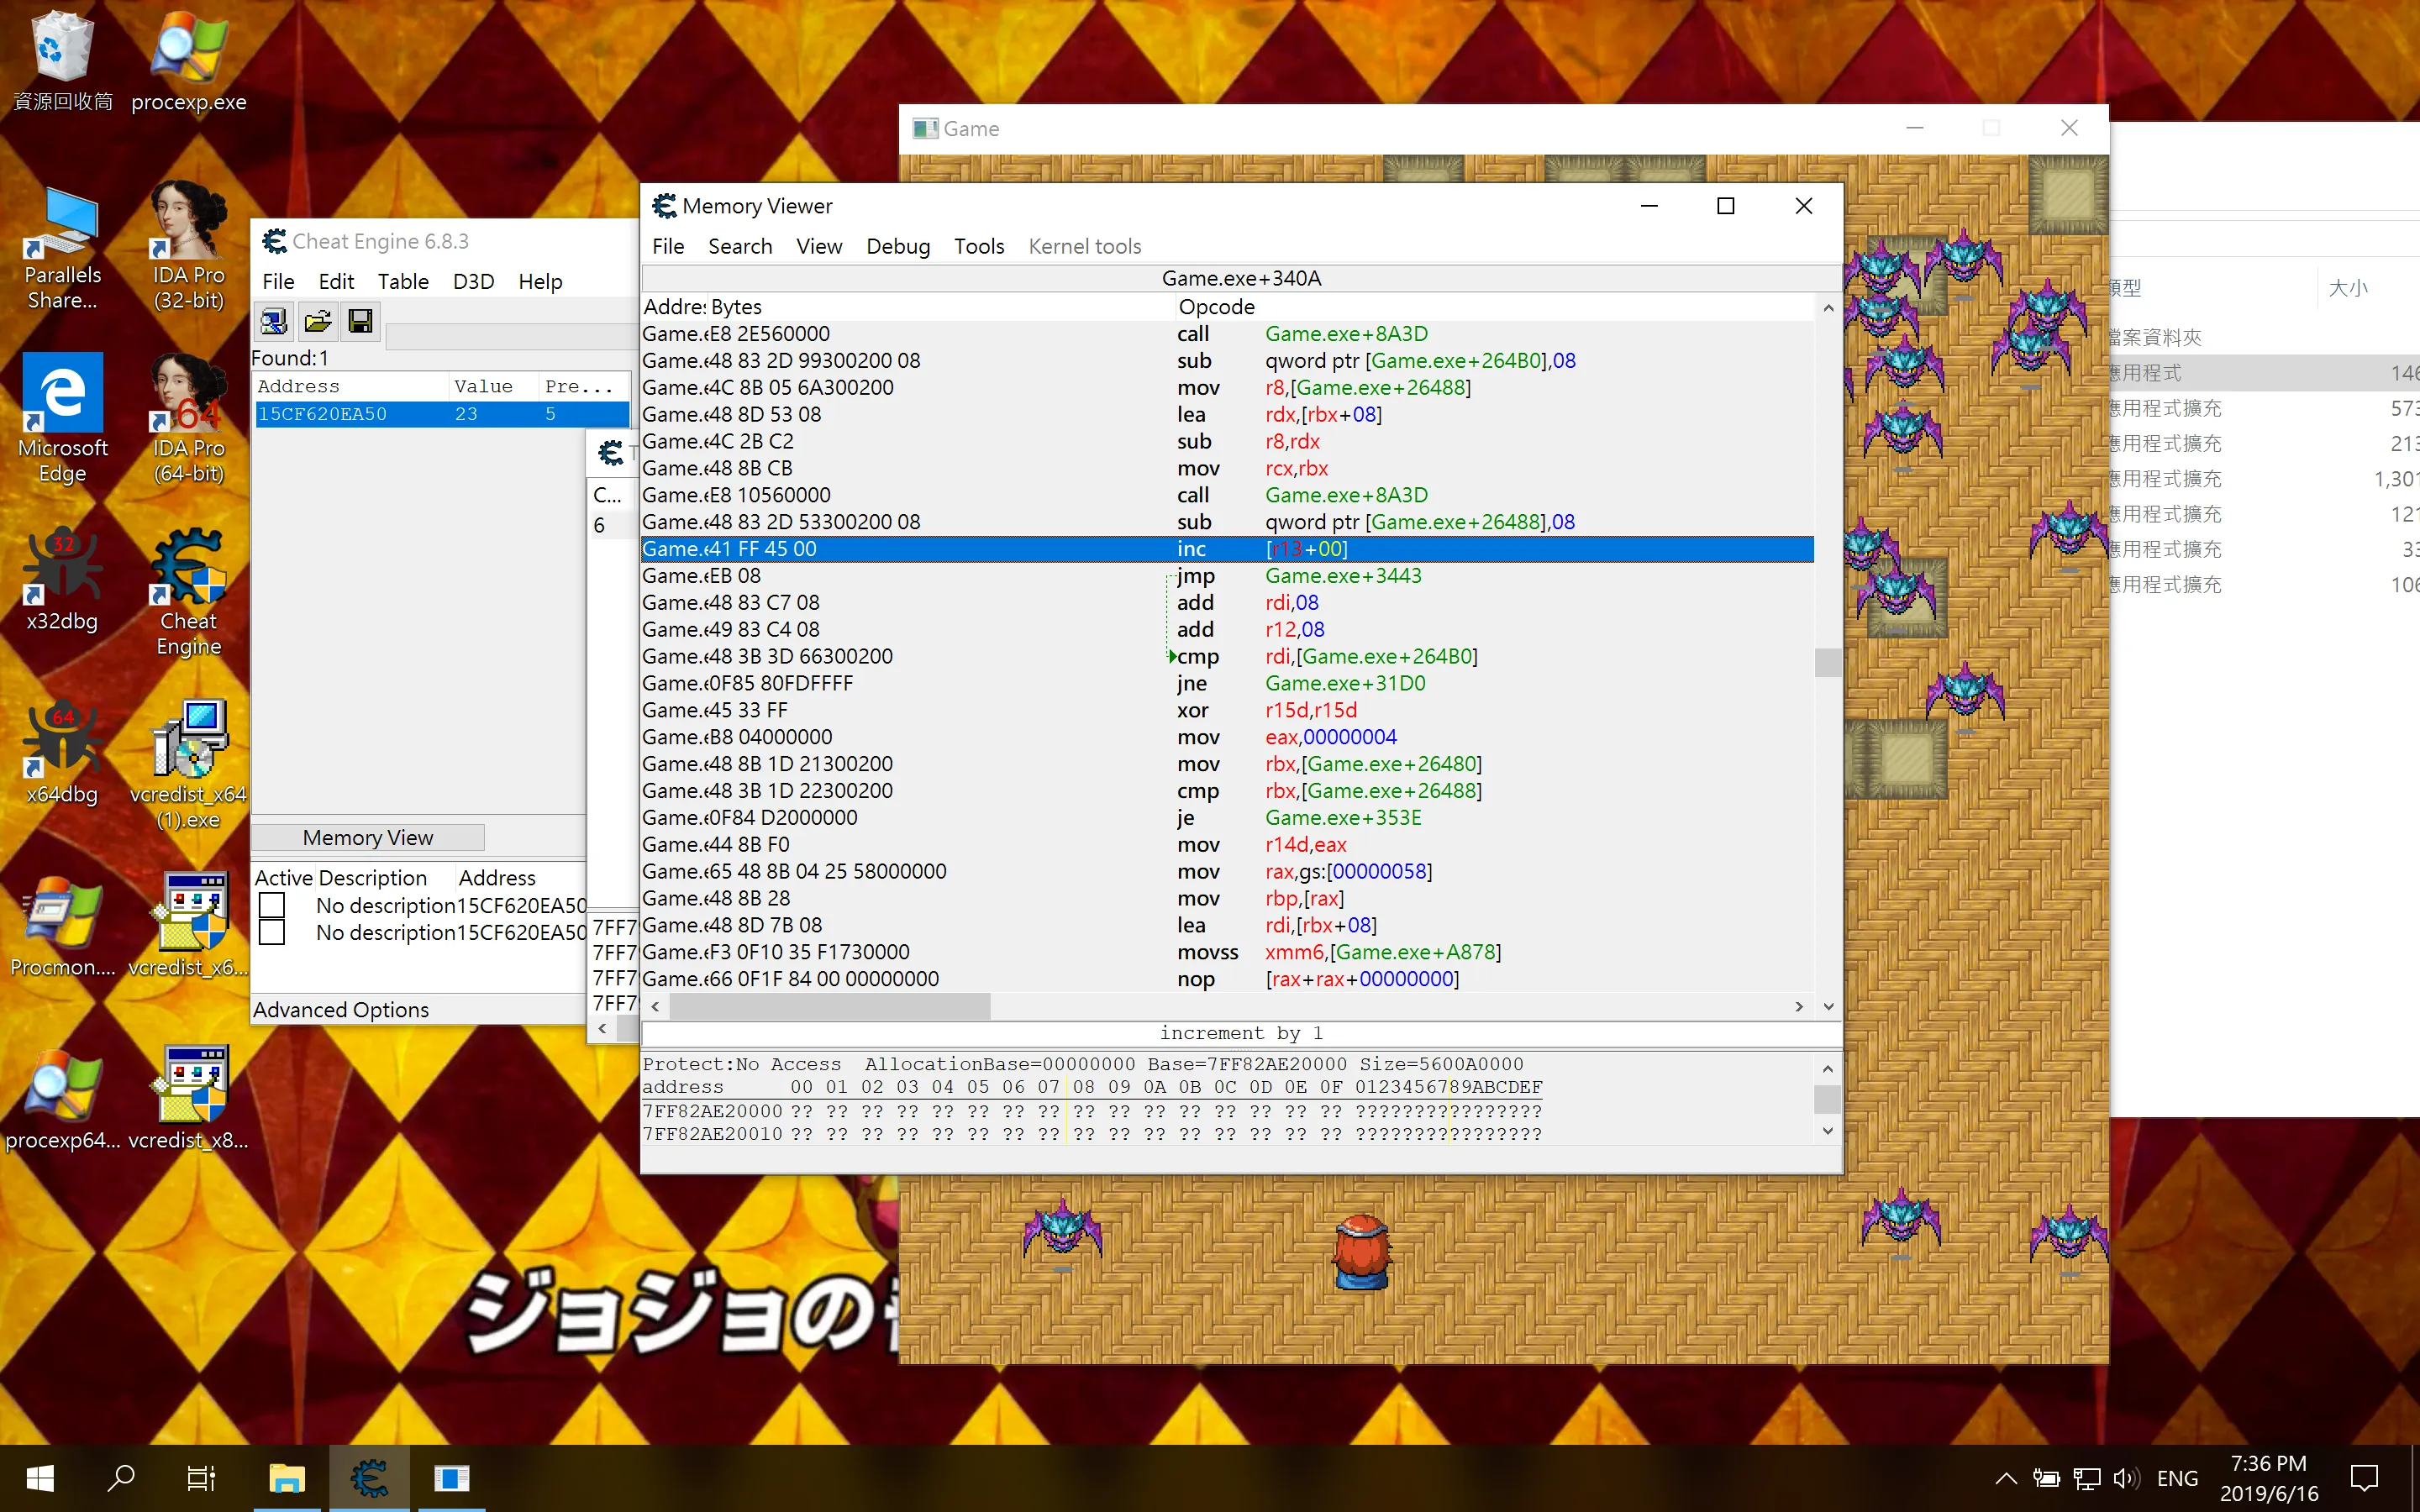Select the movss xmm6 instruction line

[1227, 952]
